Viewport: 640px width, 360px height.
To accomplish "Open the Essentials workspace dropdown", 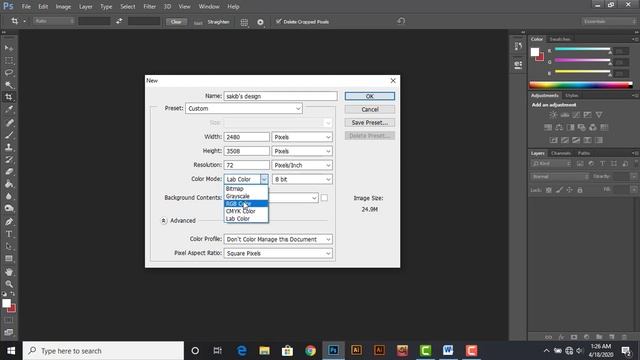I will click(x=608, y=21).
